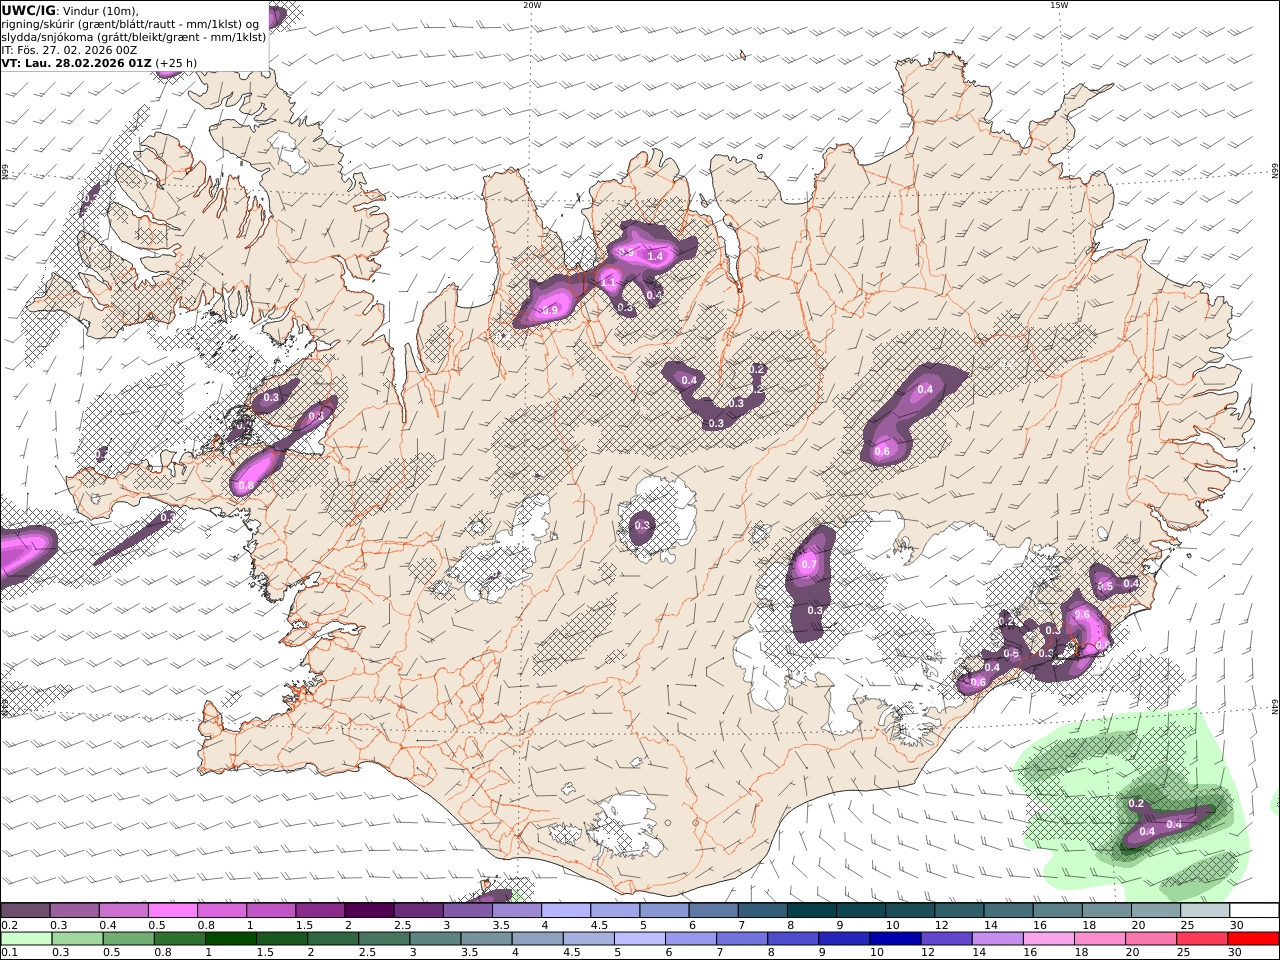Screen dimensions: 1280x960
Task: Click the UWC/IG title text
Action: click(x=29, y=11)
